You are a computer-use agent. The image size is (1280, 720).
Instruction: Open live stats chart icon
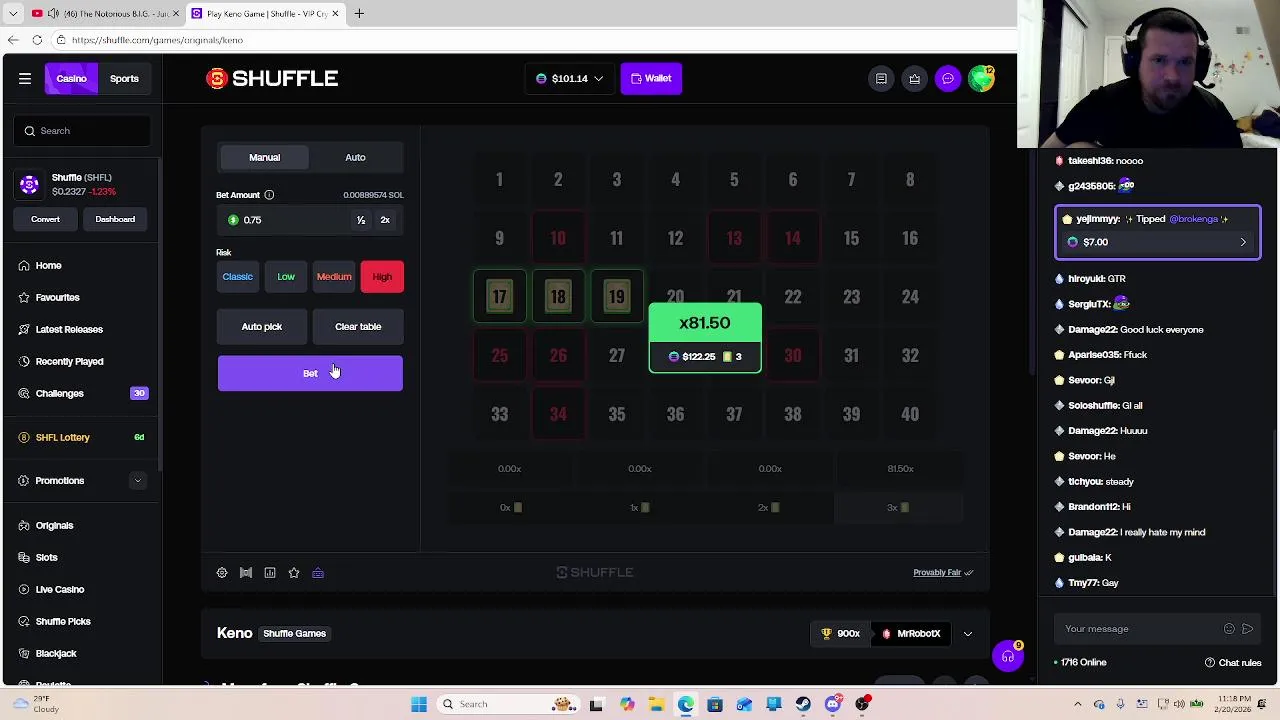tap(270, 572)
